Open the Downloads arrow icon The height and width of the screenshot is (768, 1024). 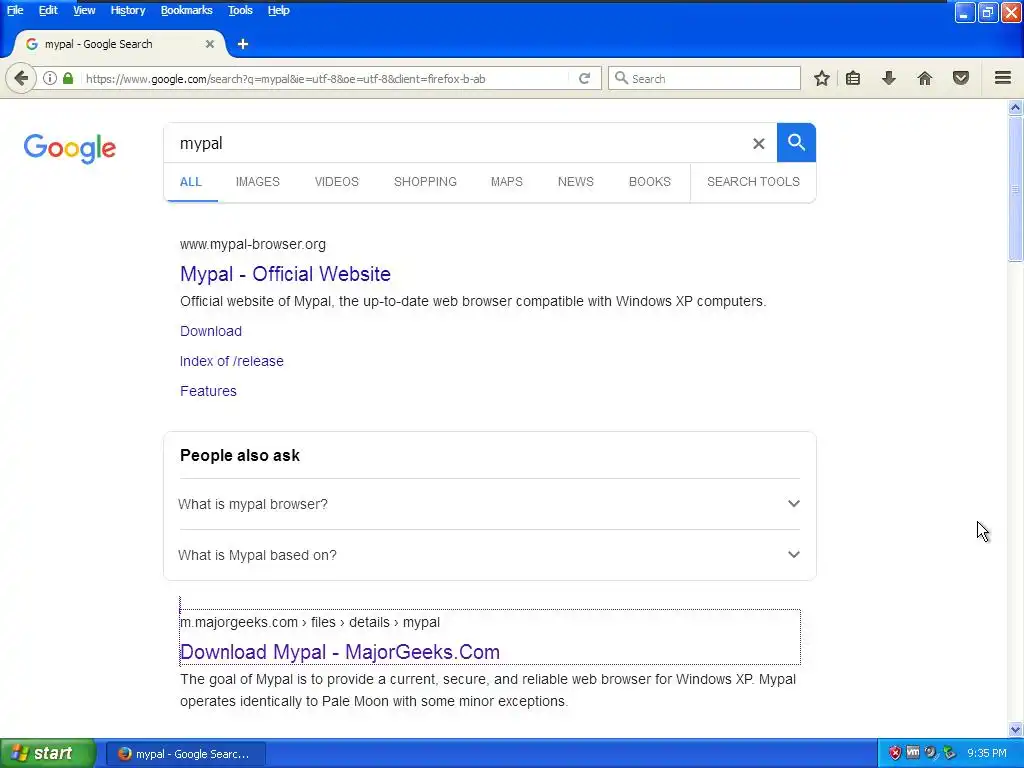[888, 78]
